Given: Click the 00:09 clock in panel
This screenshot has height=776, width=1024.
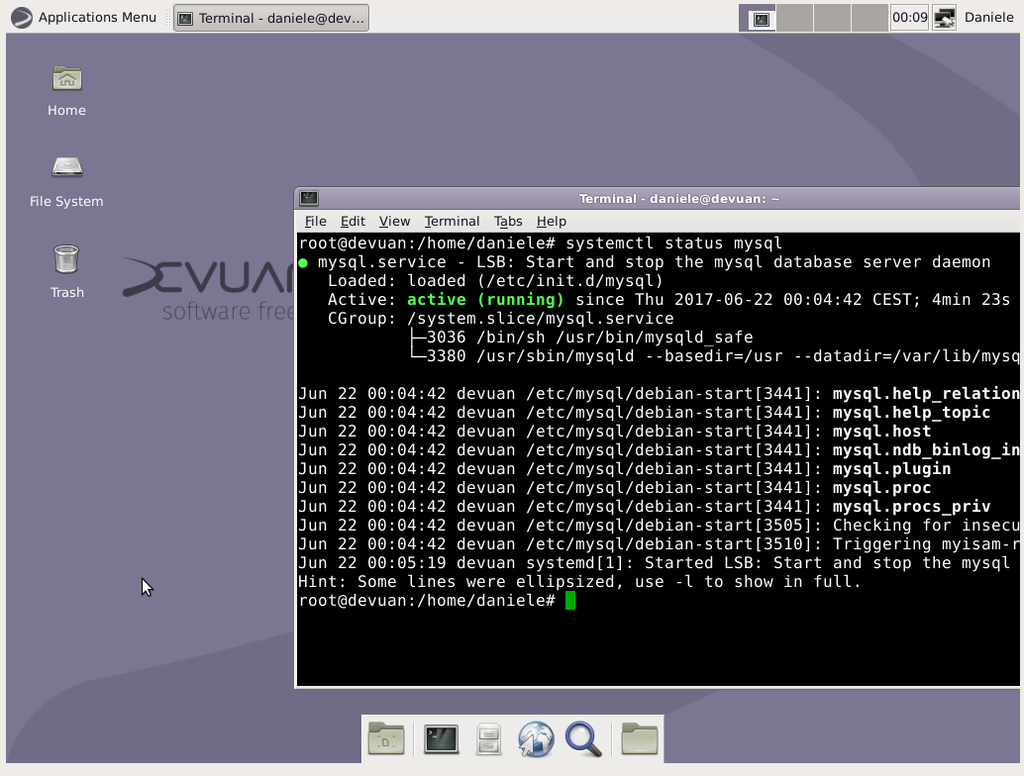Looking at the screenshot, I should [x=909, y=17].
